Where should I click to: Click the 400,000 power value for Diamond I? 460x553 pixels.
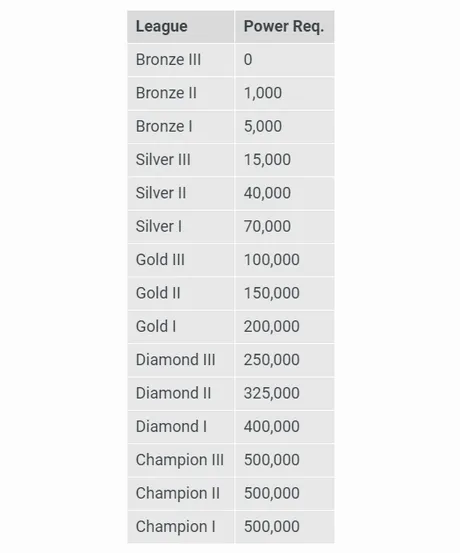pos(272,426)
